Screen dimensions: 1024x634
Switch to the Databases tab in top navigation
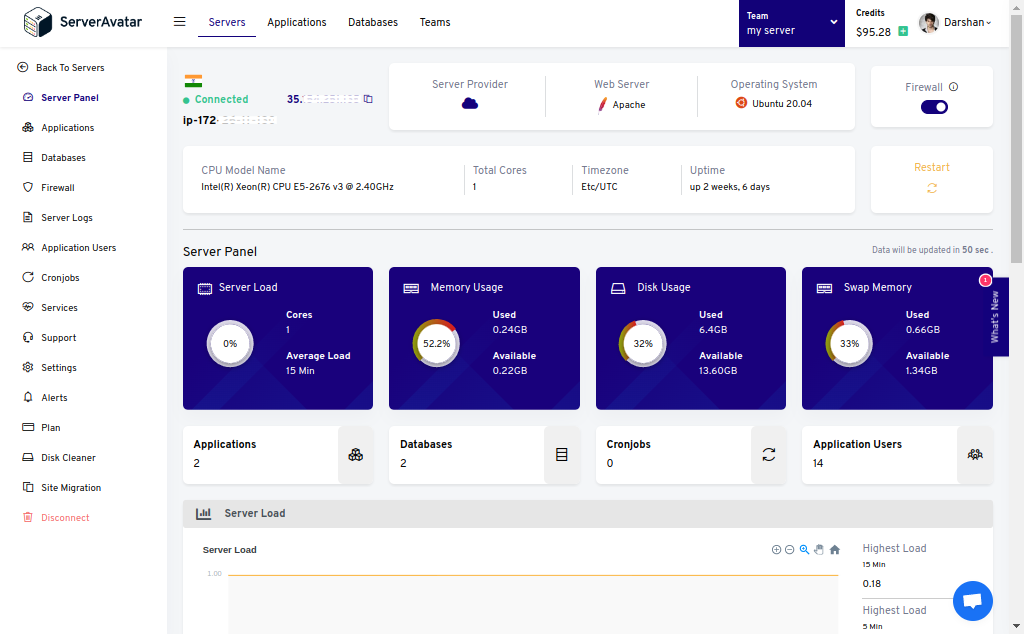(372, 22)
